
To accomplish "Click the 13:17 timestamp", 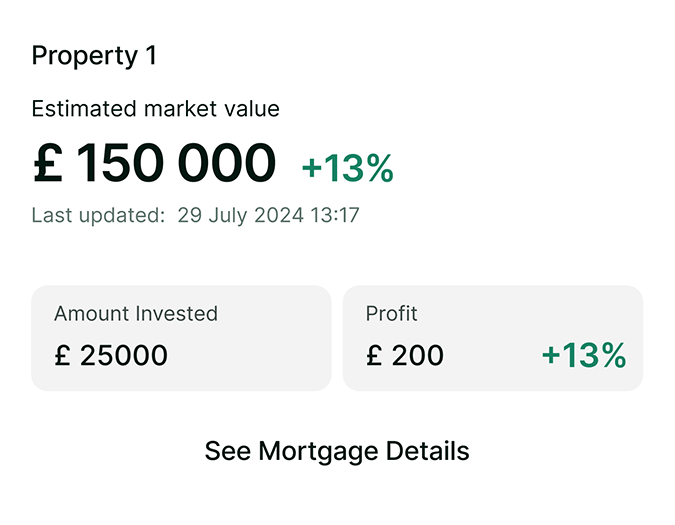I will pos(338,215).
